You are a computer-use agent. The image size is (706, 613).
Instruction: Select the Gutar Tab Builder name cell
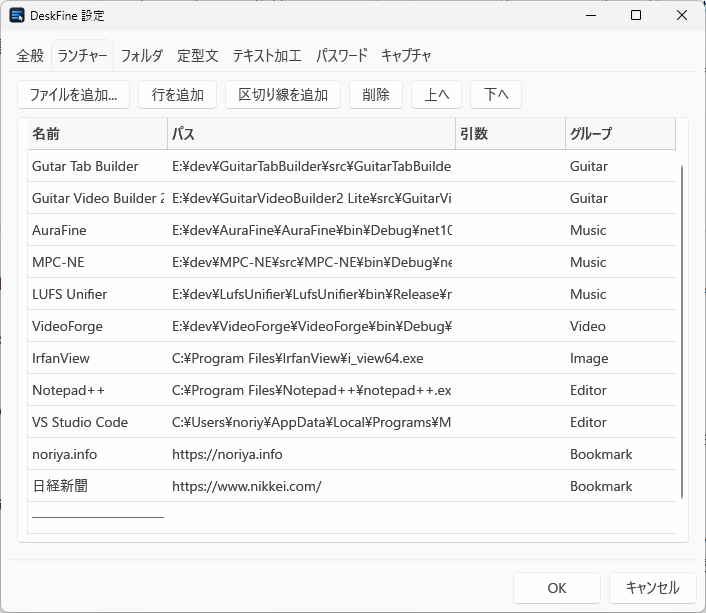[97, 166]
